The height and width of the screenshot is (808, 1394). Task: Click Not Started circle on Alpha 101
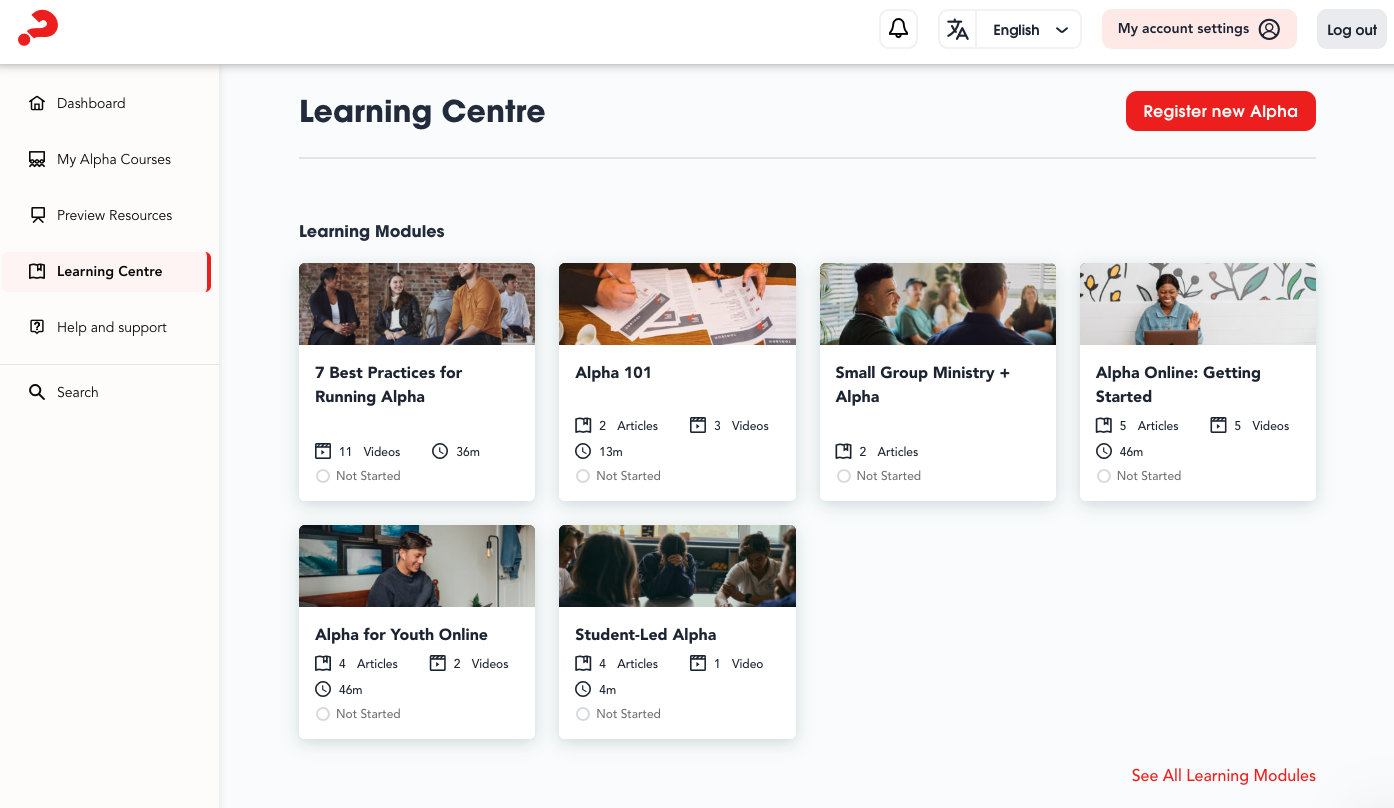click(x=583, y=476)
